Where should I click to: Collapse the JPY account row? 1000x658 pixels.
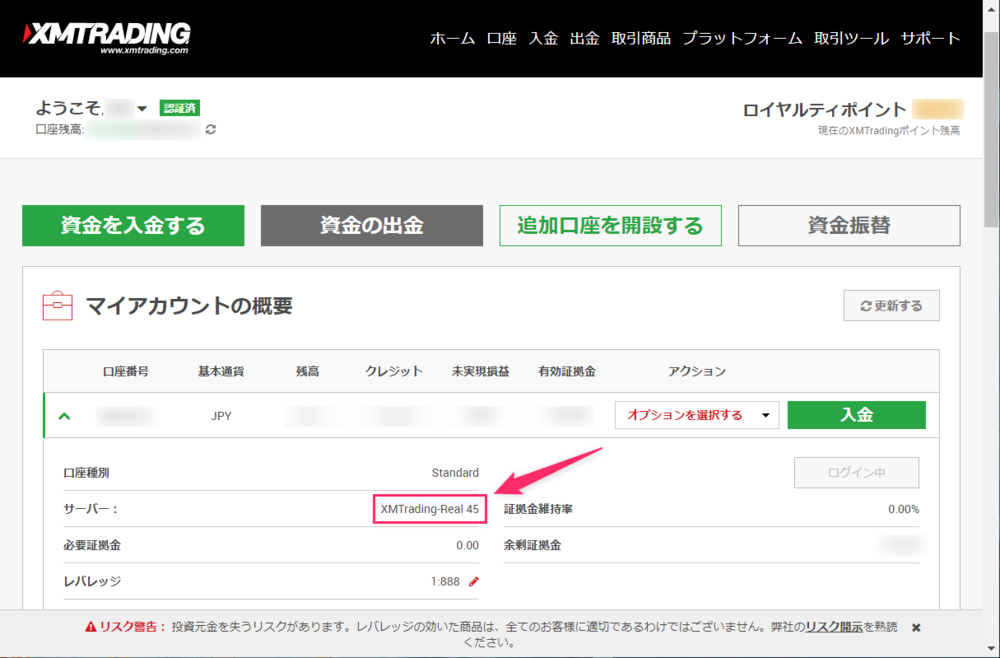pyautogui.click(x=64, y=416)
